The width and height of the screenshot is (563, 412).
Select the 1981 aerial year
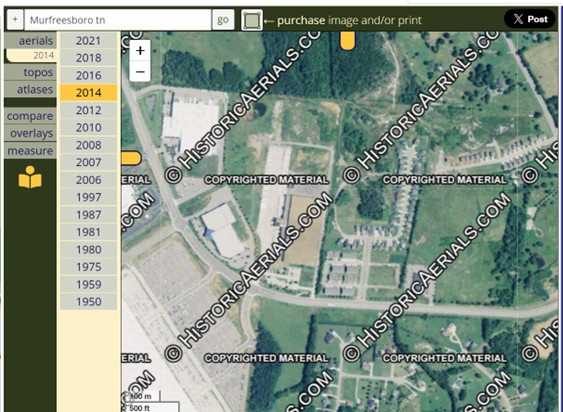click(x=88, y=232)
